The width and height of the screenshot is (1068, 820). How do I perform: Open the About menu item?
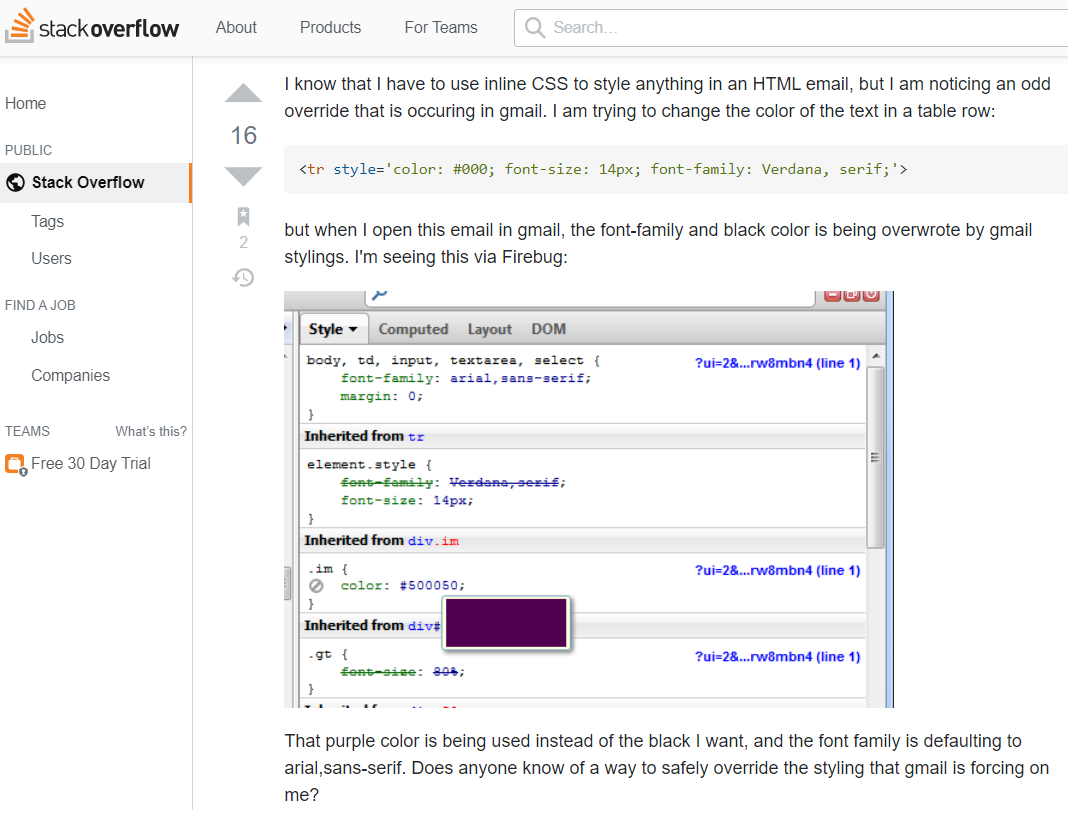pyautogui.click(x=236, y=27)
